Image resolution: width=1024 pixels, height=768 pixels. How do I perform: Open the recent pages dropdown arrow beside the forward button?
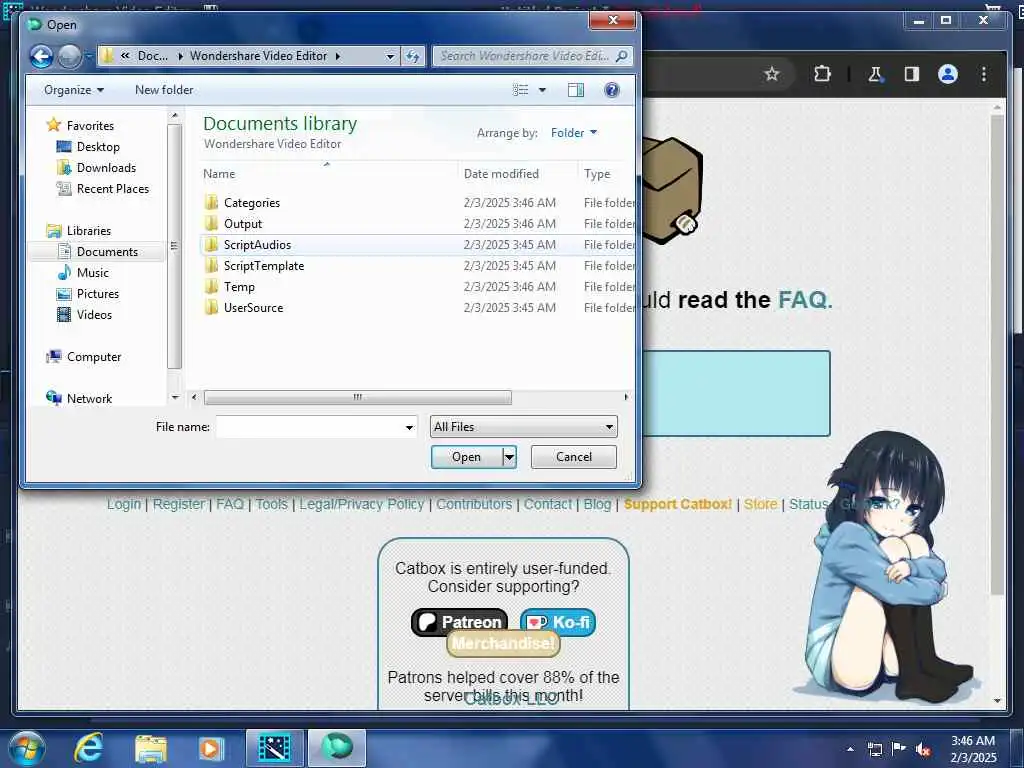click(x=88, y=57)
